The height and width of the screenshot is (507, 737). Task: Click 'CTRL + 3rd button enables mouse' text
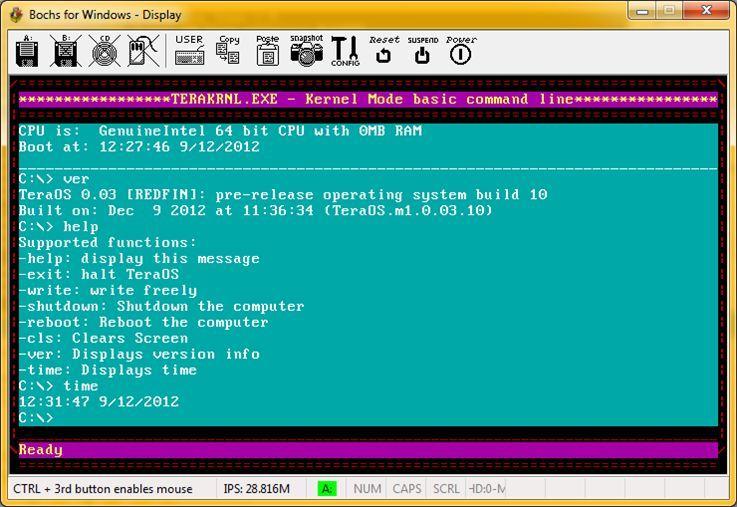(x=102, y=489)
